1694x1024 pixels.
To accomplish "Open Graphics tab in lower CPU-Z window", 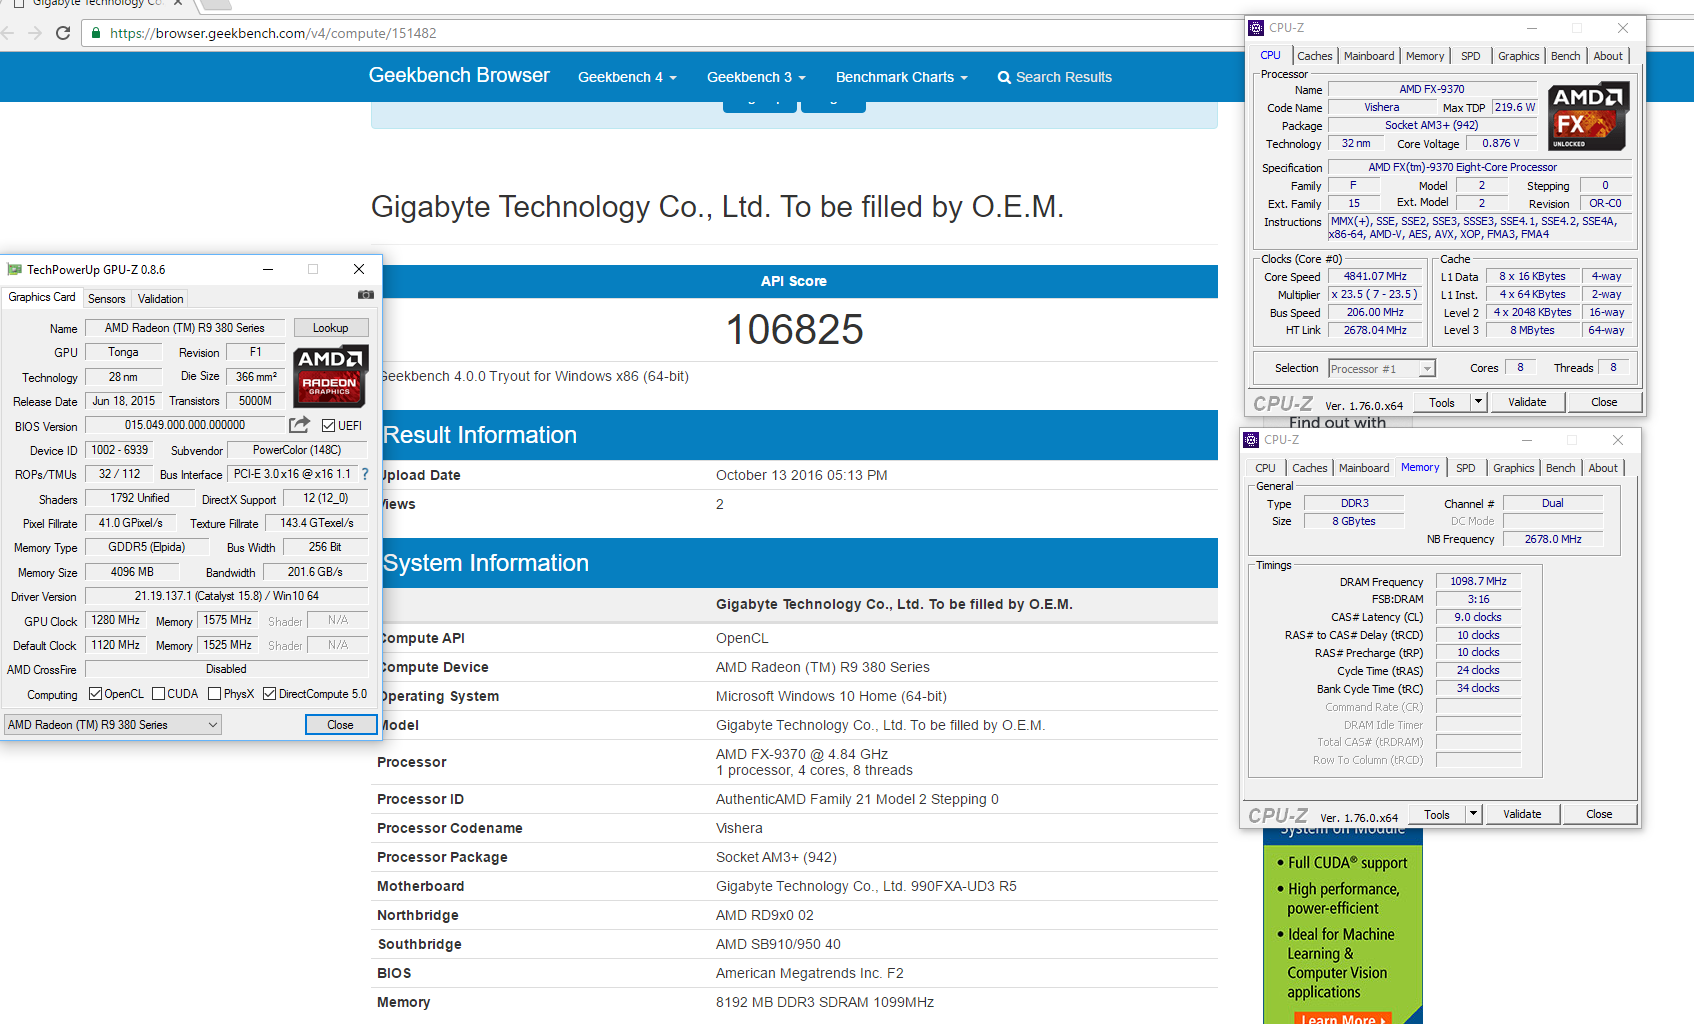I will (x=1513, y=468).
